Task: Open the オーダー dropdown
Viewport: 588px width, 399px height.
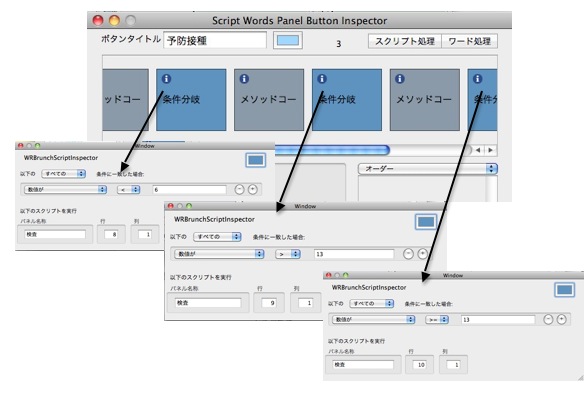Action: click(428, 169)
